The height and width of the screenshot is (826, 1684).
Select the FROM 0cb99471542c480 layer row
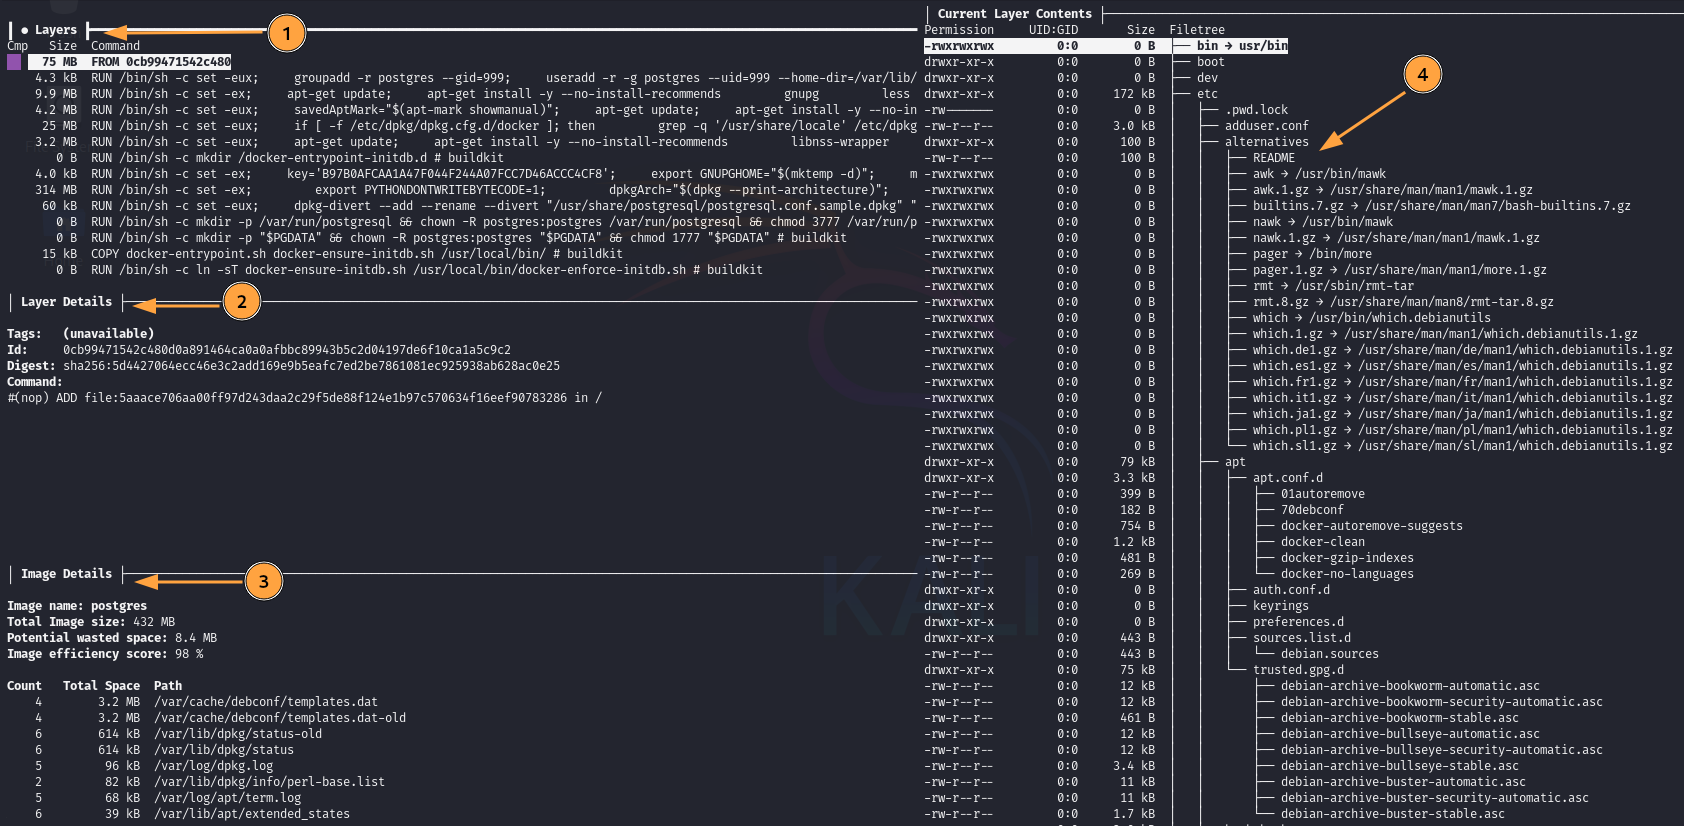160,62
